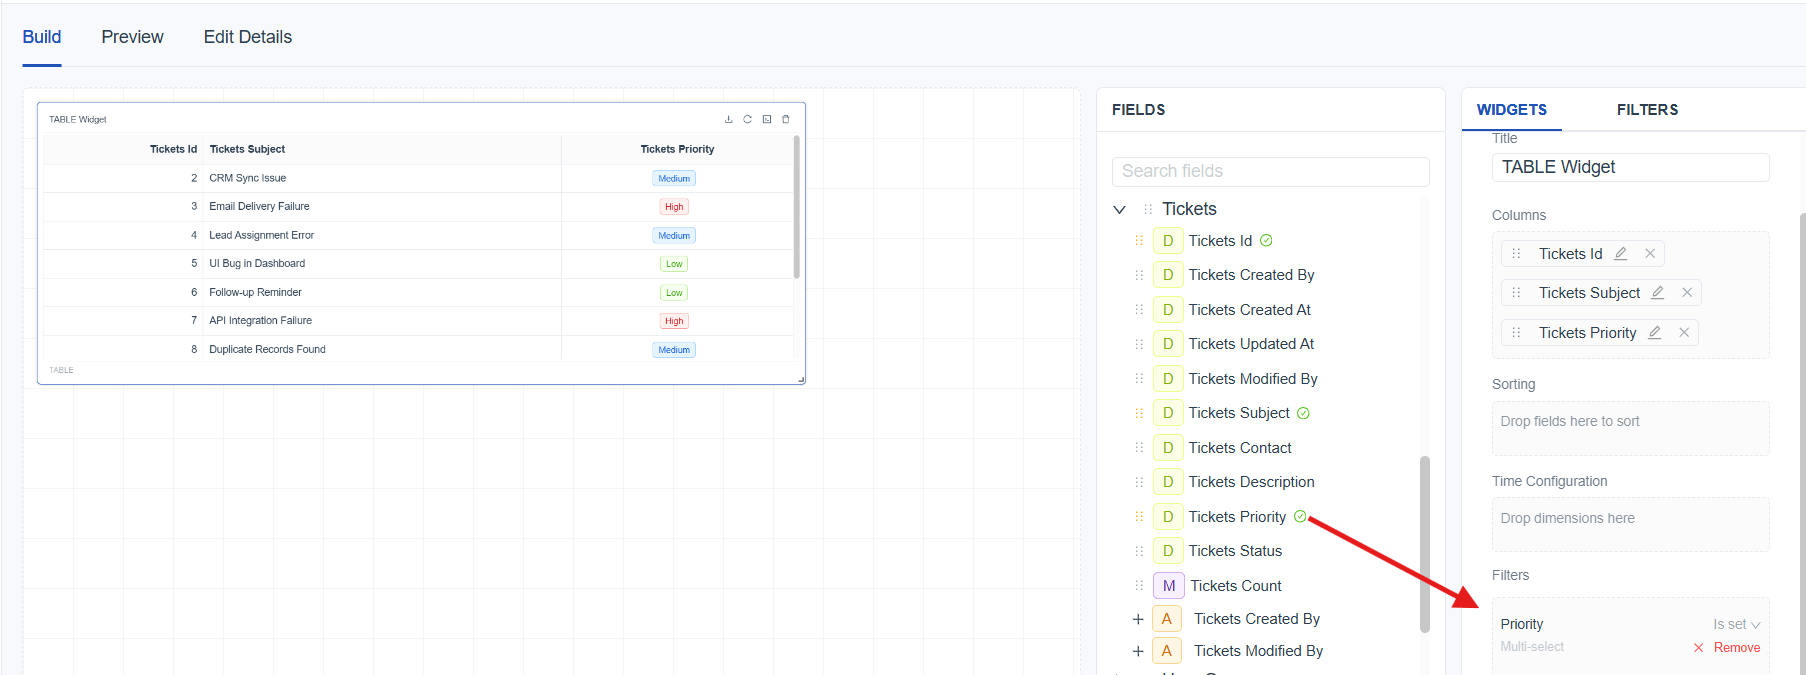Edit the Tickets Id column name

[x=1621, y=254]
